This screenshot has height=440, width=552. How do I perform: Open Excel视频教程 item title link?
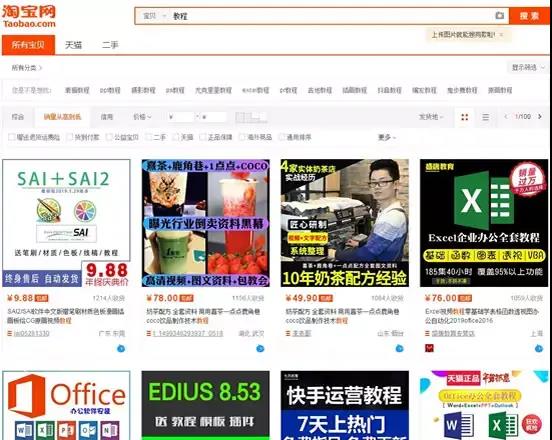pyautogui.click(x=482, y=316)
